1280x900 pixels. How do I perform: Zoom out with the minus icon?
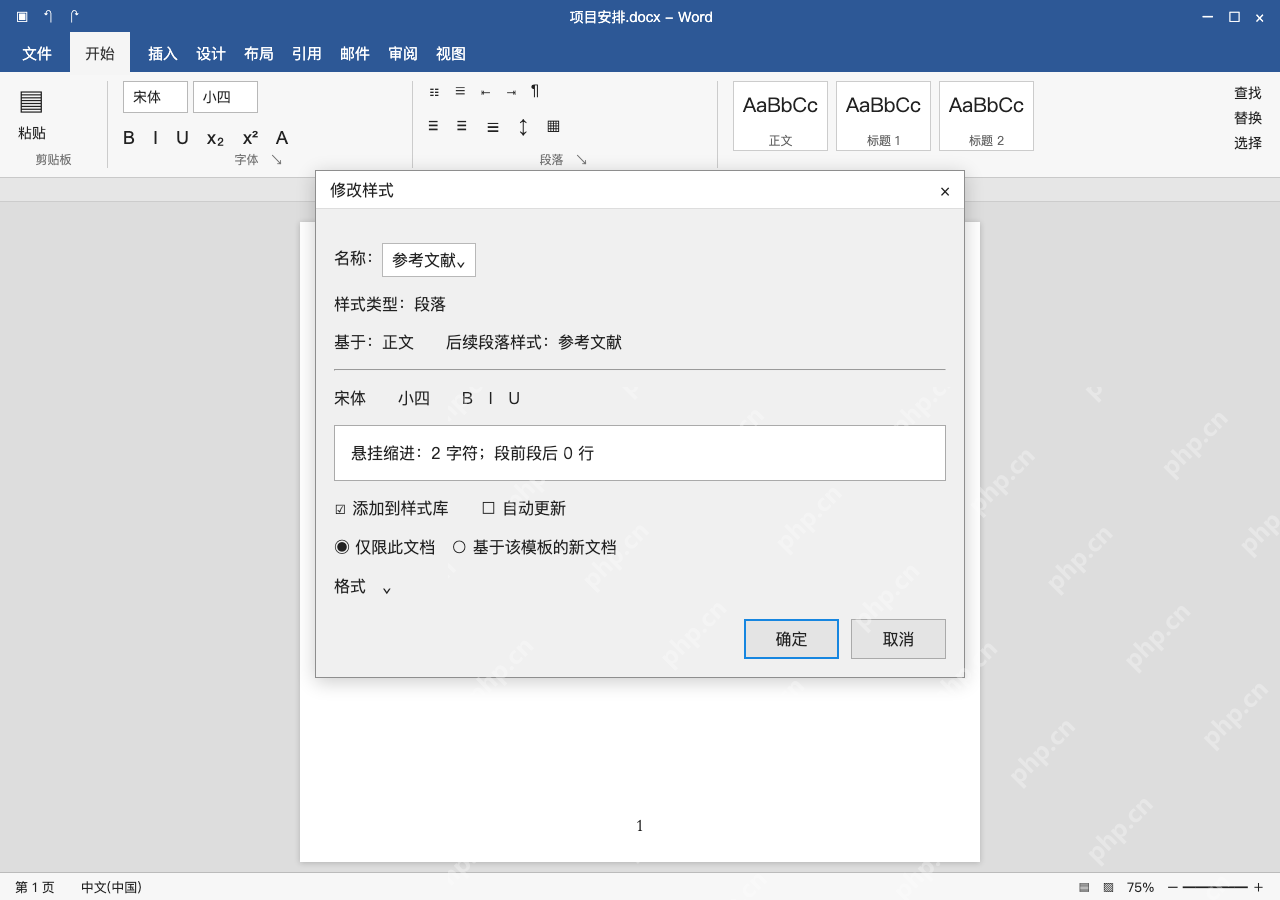pyautogui.click(x=1173, y=887)
